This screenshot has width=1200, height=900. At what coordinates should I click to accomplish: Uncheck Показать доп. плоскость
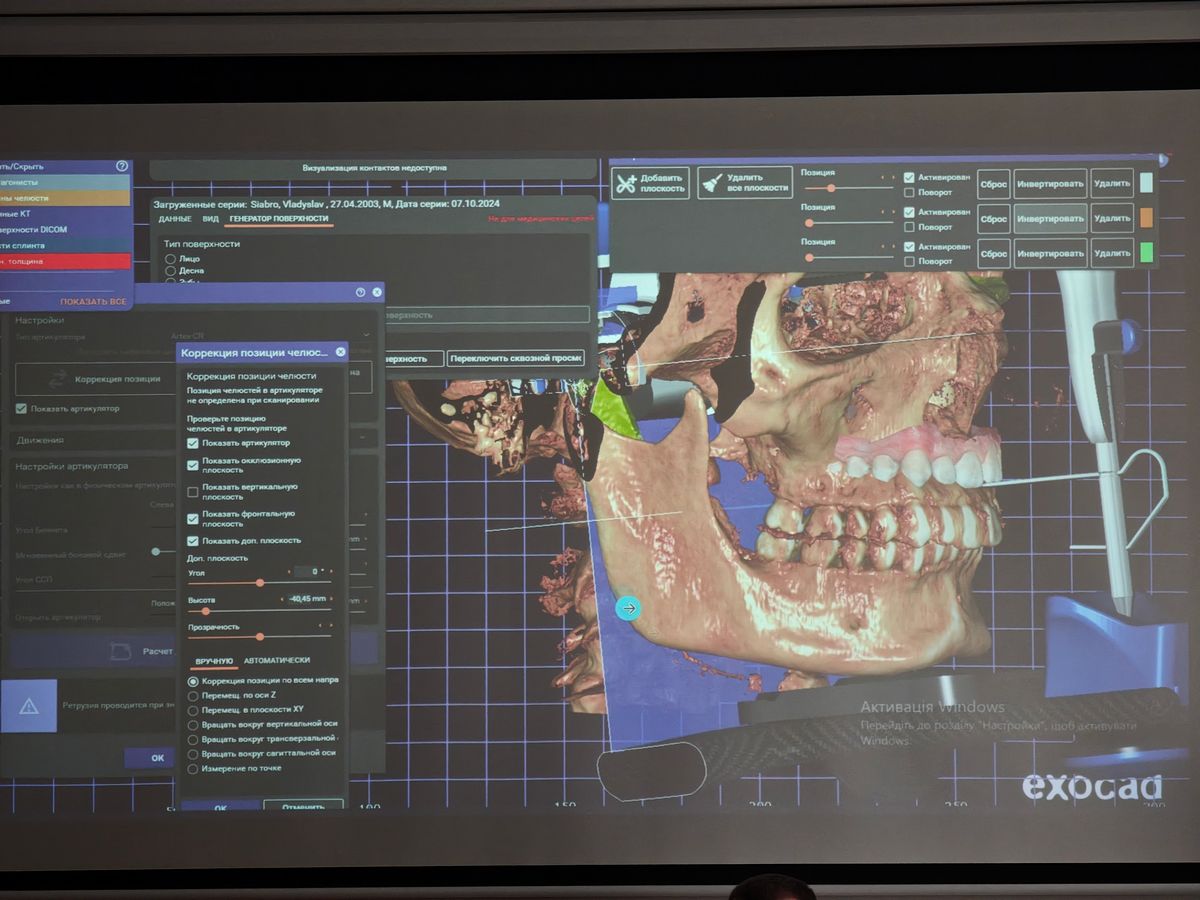click(x=193, y=541)
